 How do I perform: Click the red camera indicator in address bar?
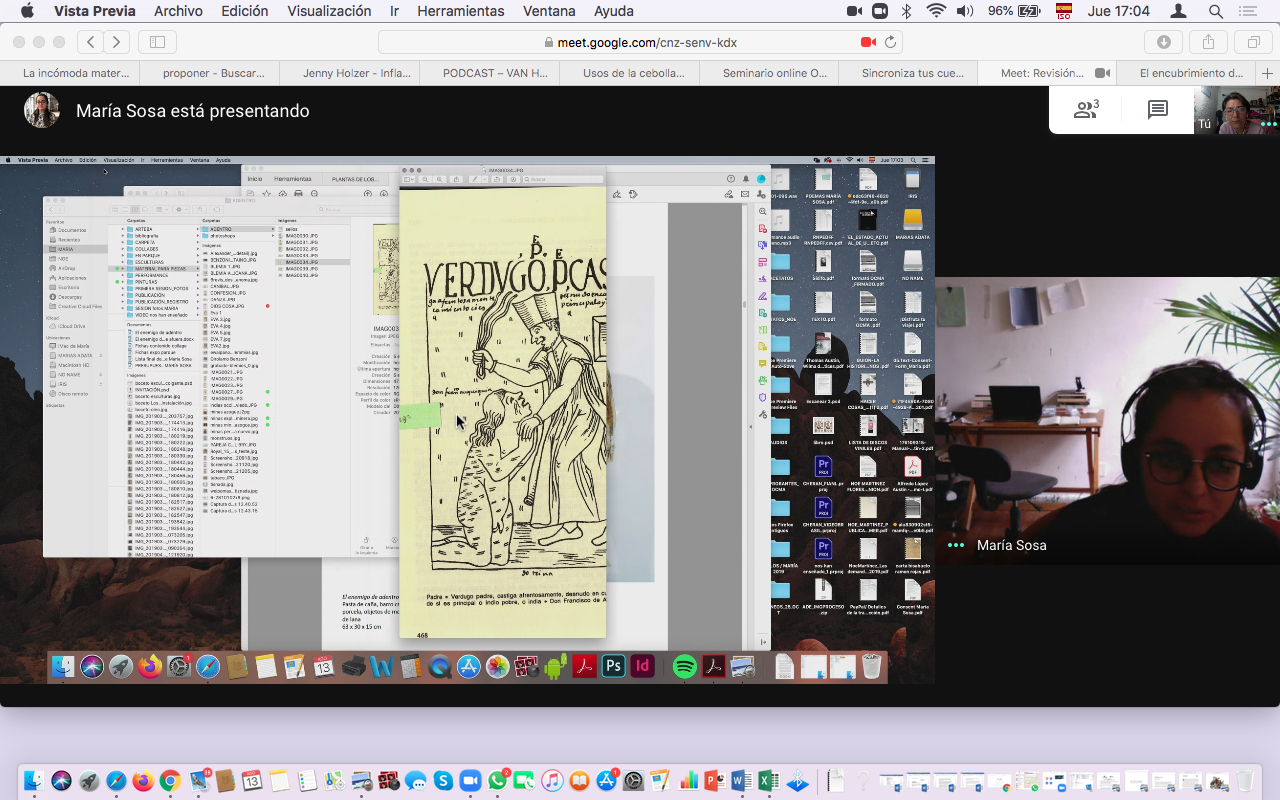867,42
